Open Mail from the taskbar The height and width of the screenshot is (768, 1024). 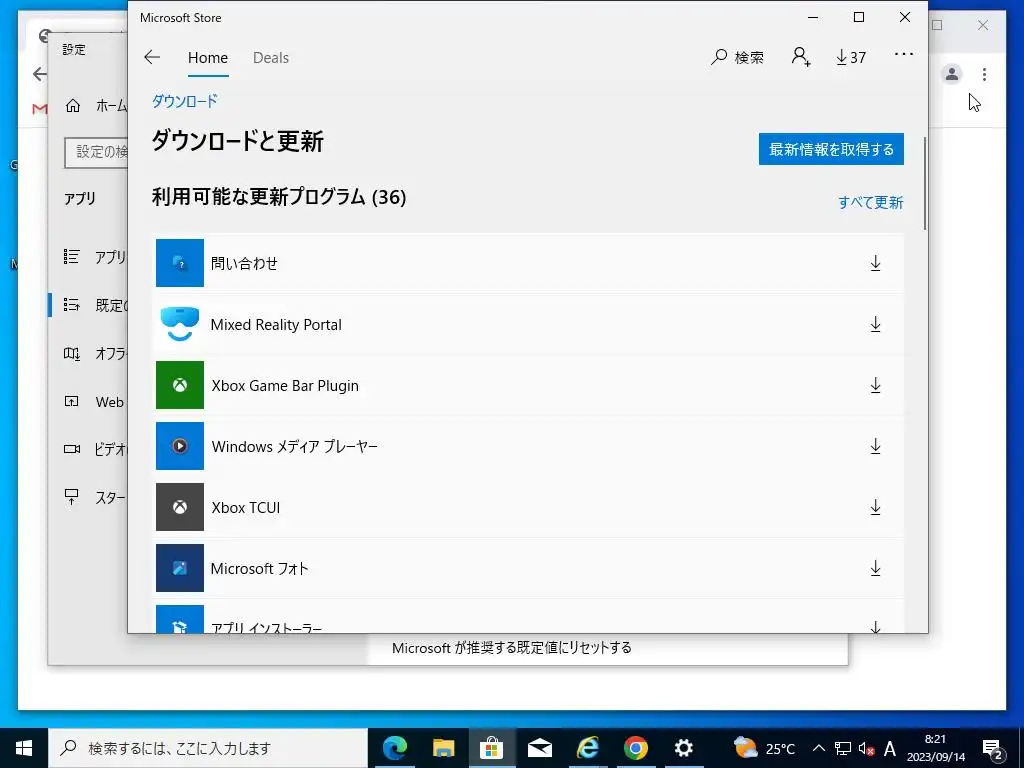click(539, 748)
